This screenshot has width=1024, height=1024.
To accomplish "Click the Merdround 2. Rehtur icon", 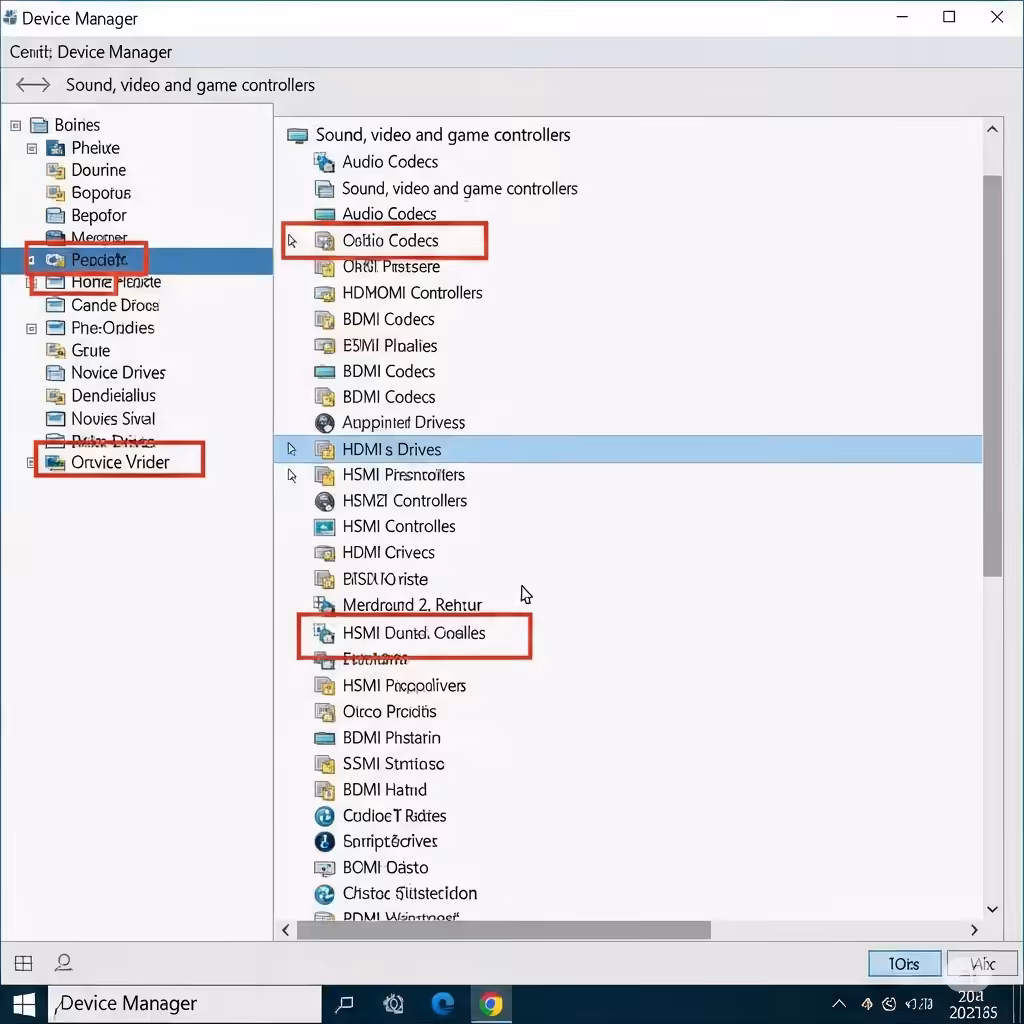I will click(x=324, y=605).
